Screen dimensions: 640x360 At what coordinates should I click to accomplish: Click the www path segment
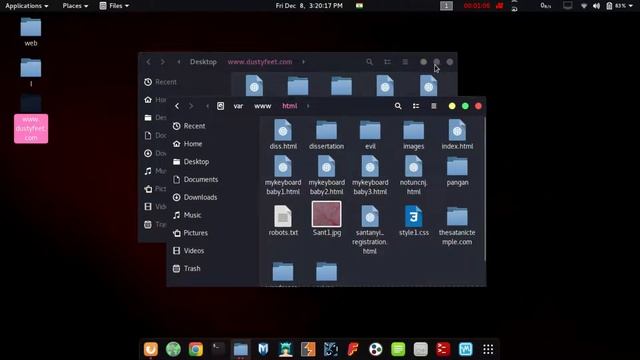point(262,106)
